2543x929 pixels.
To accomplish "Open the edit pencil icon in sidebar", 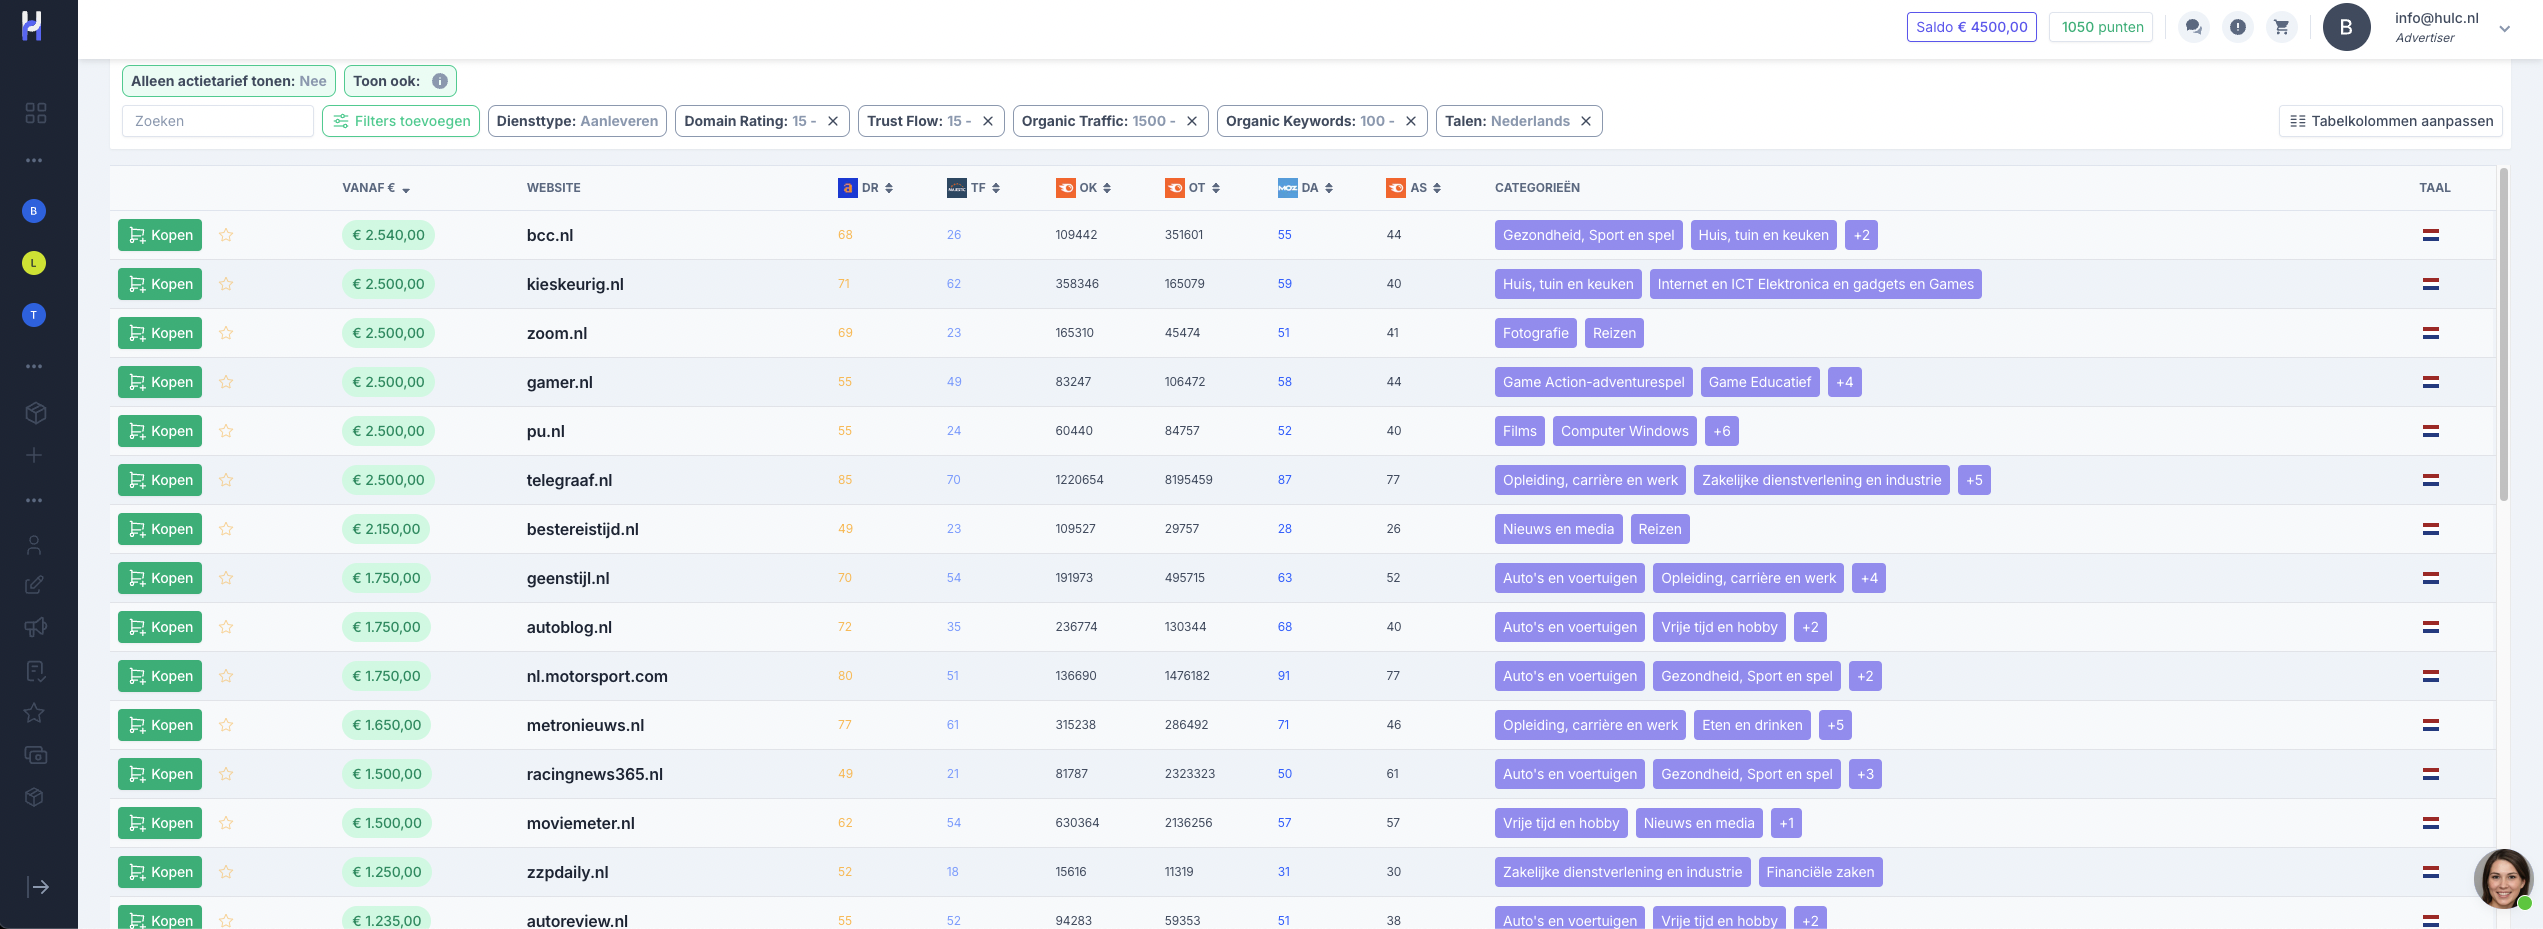I will 34,585.
